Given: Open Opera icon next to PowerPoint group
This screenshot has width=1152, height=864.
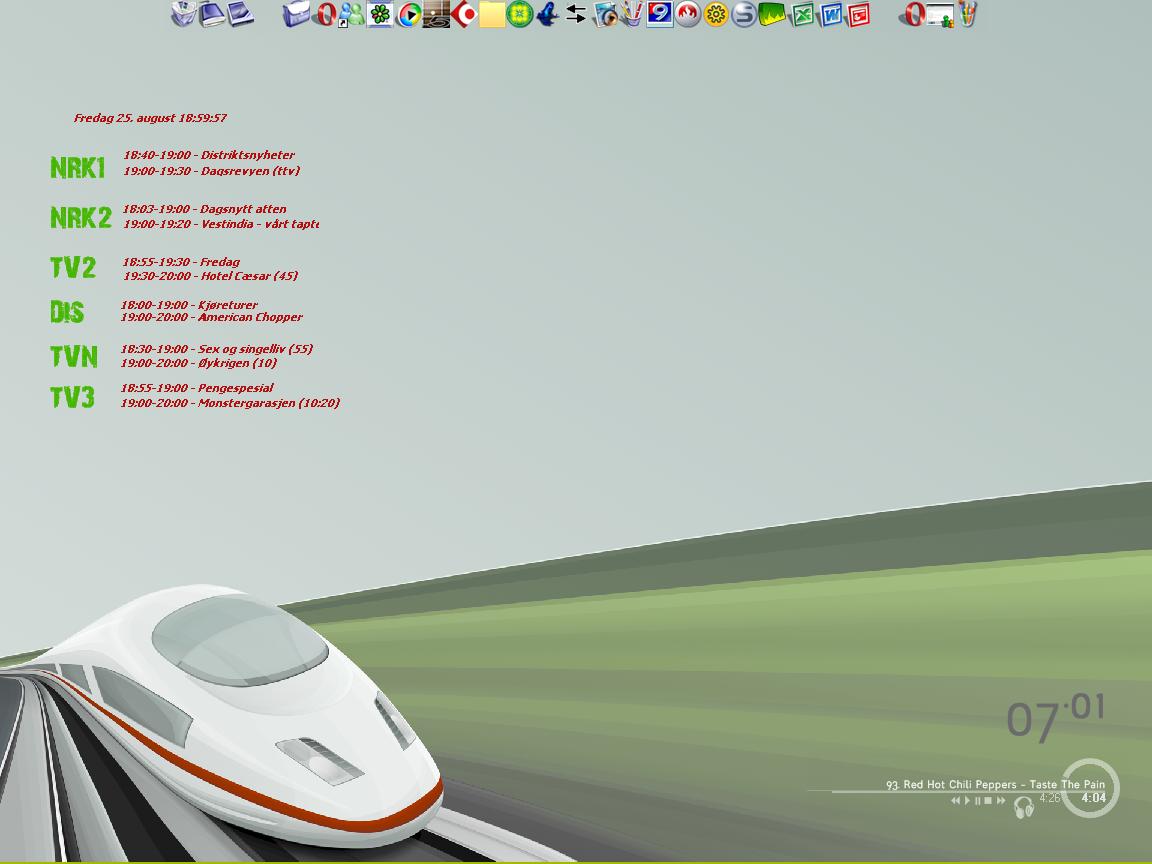Looking at the screenshot, I should pyautogui.click(x=912, y=14).
